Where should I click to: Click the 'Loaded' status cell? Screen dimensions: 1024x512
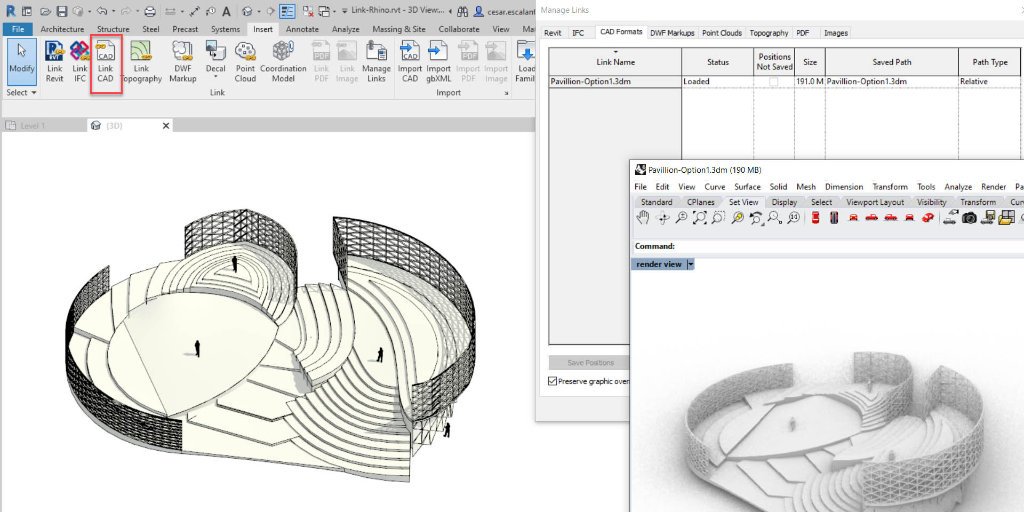pyautogui.click(x=718, y=82)
